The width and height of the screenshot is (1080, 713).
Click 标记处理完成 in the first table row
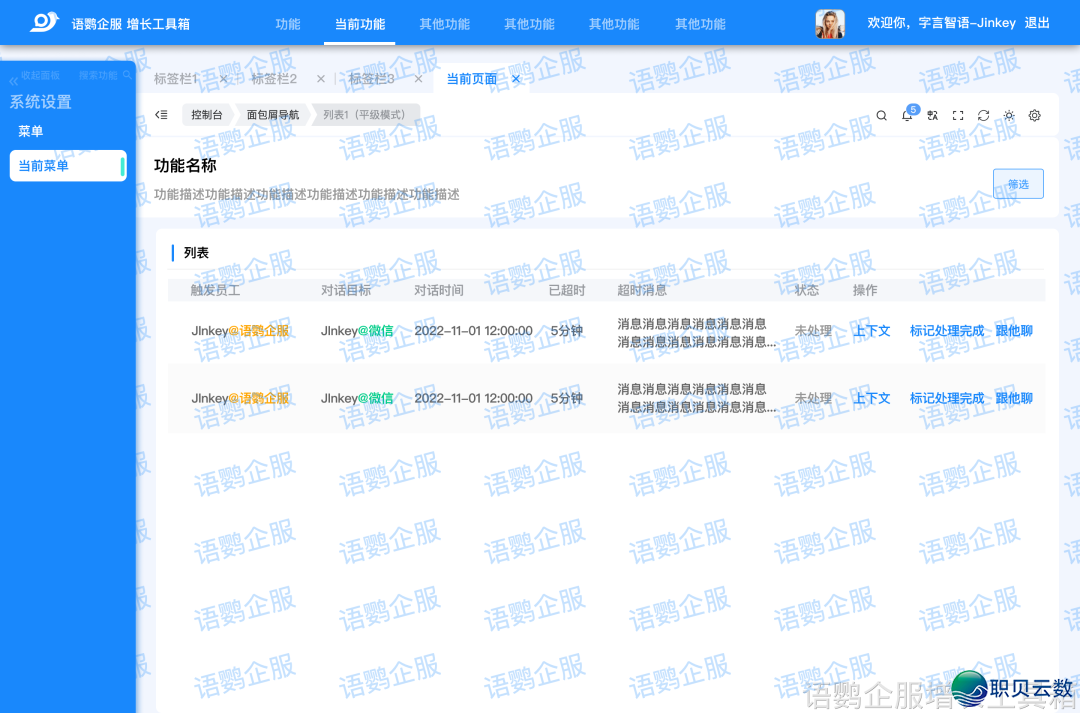coord(947,331)
